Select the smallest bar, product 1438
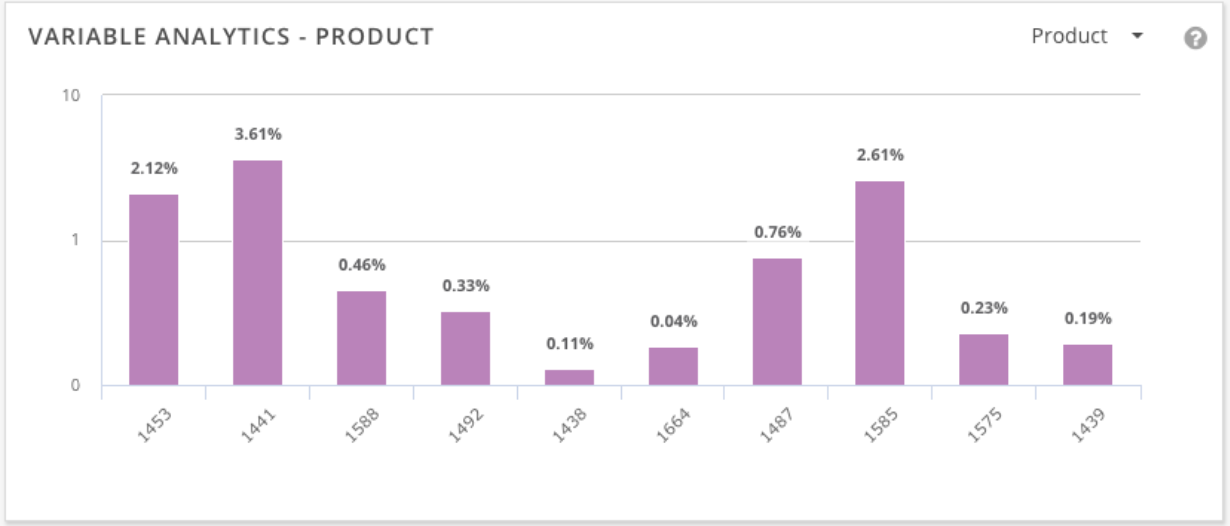 (569, 378)
